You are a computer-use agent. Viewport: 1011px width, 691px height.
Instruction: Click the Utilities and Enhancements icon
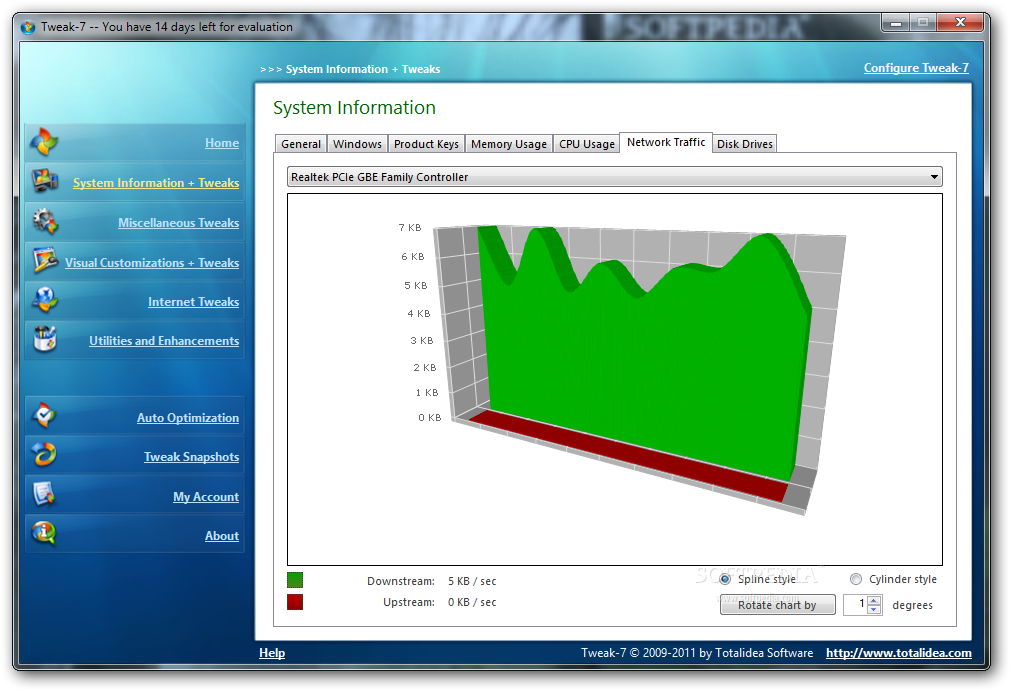(x=44, y=339)
